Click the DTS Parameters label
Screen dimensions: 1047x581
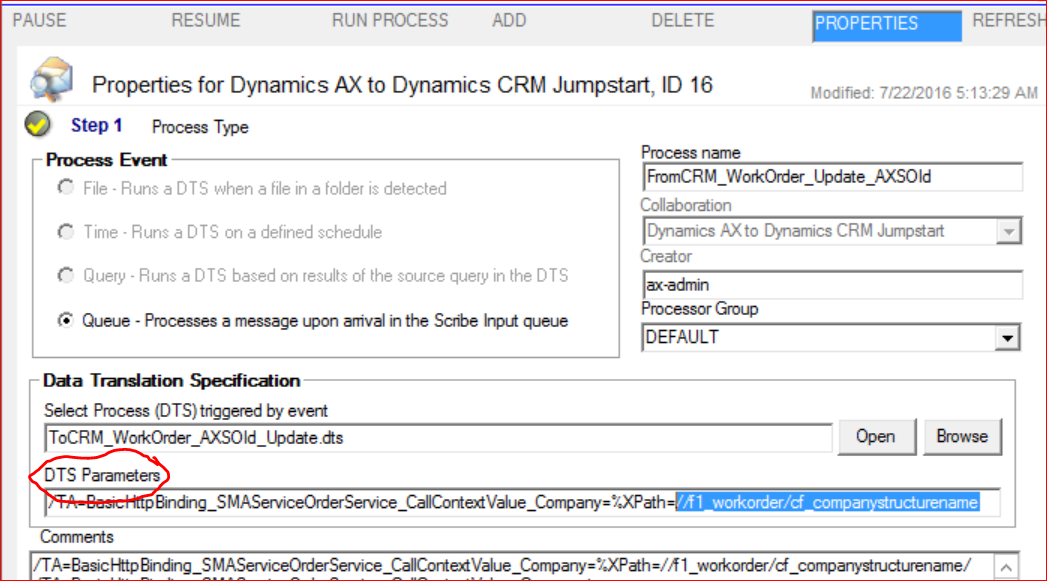click(x=102, y=475)
